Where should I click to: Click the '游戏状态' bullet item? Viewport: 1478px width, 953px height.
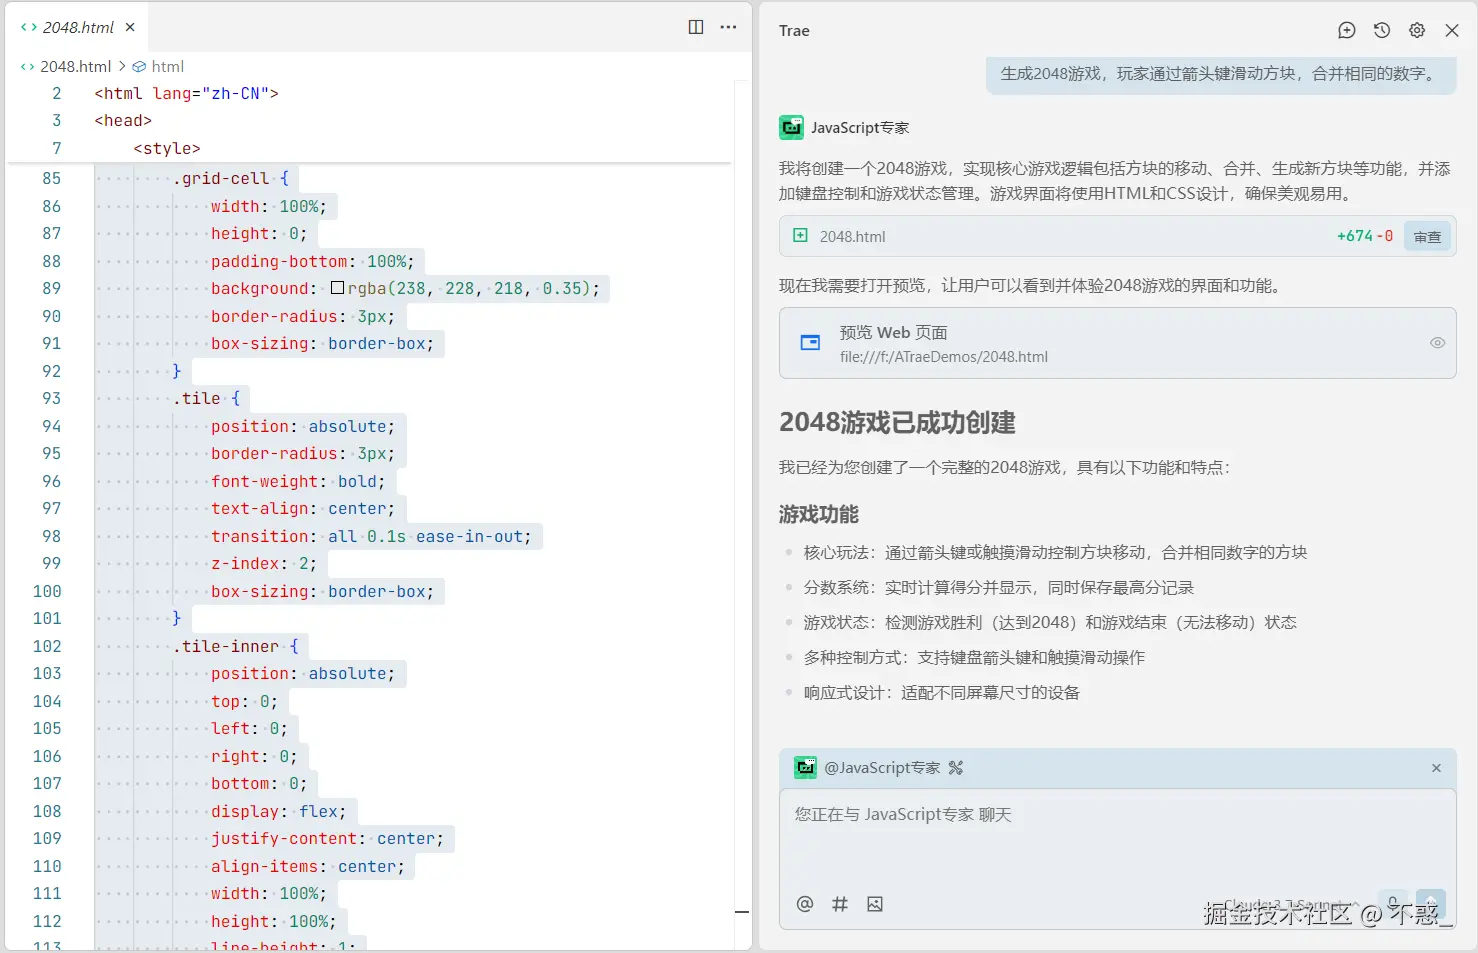tap(1049, 622)
